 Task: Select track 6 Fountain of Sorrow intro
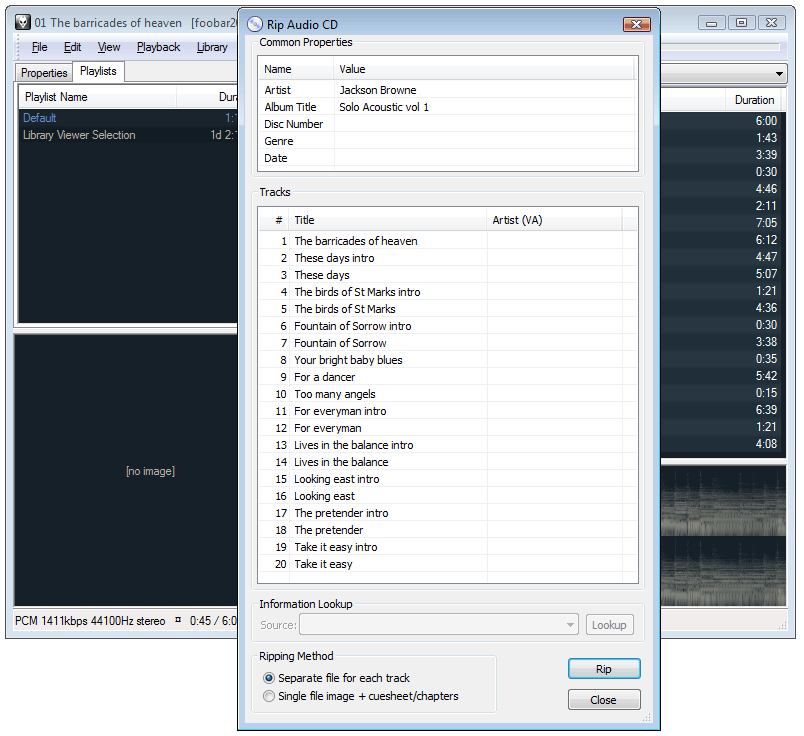click(x=448, y=326)
